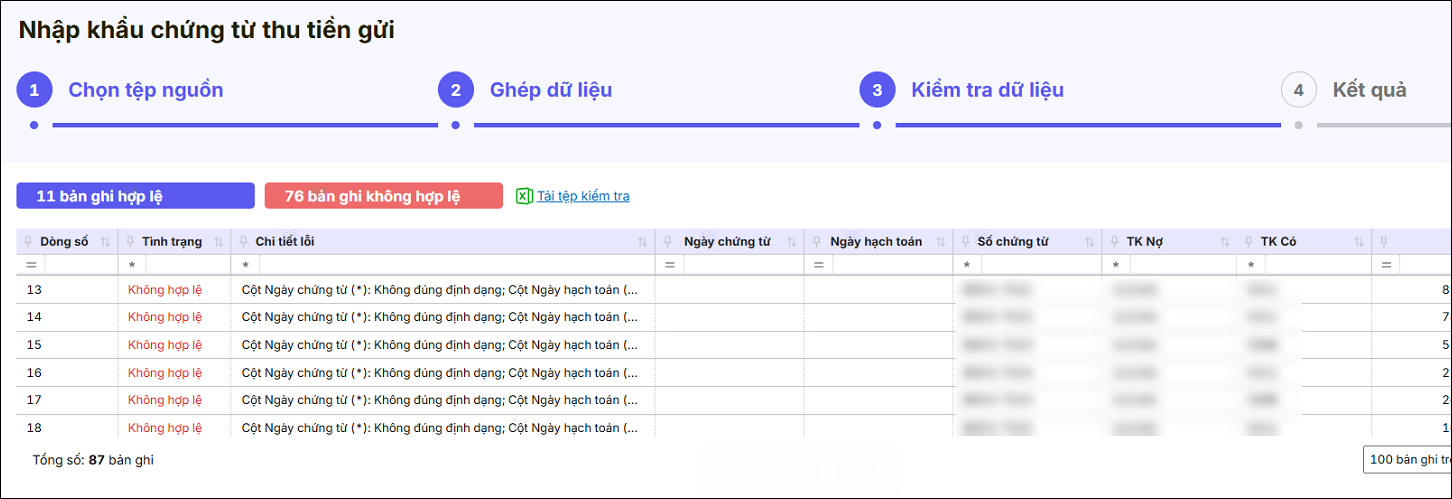Pin the Số chứng từ column
Screen dimensions: 1452x499
pyautogui.click(x=965, y=242)
